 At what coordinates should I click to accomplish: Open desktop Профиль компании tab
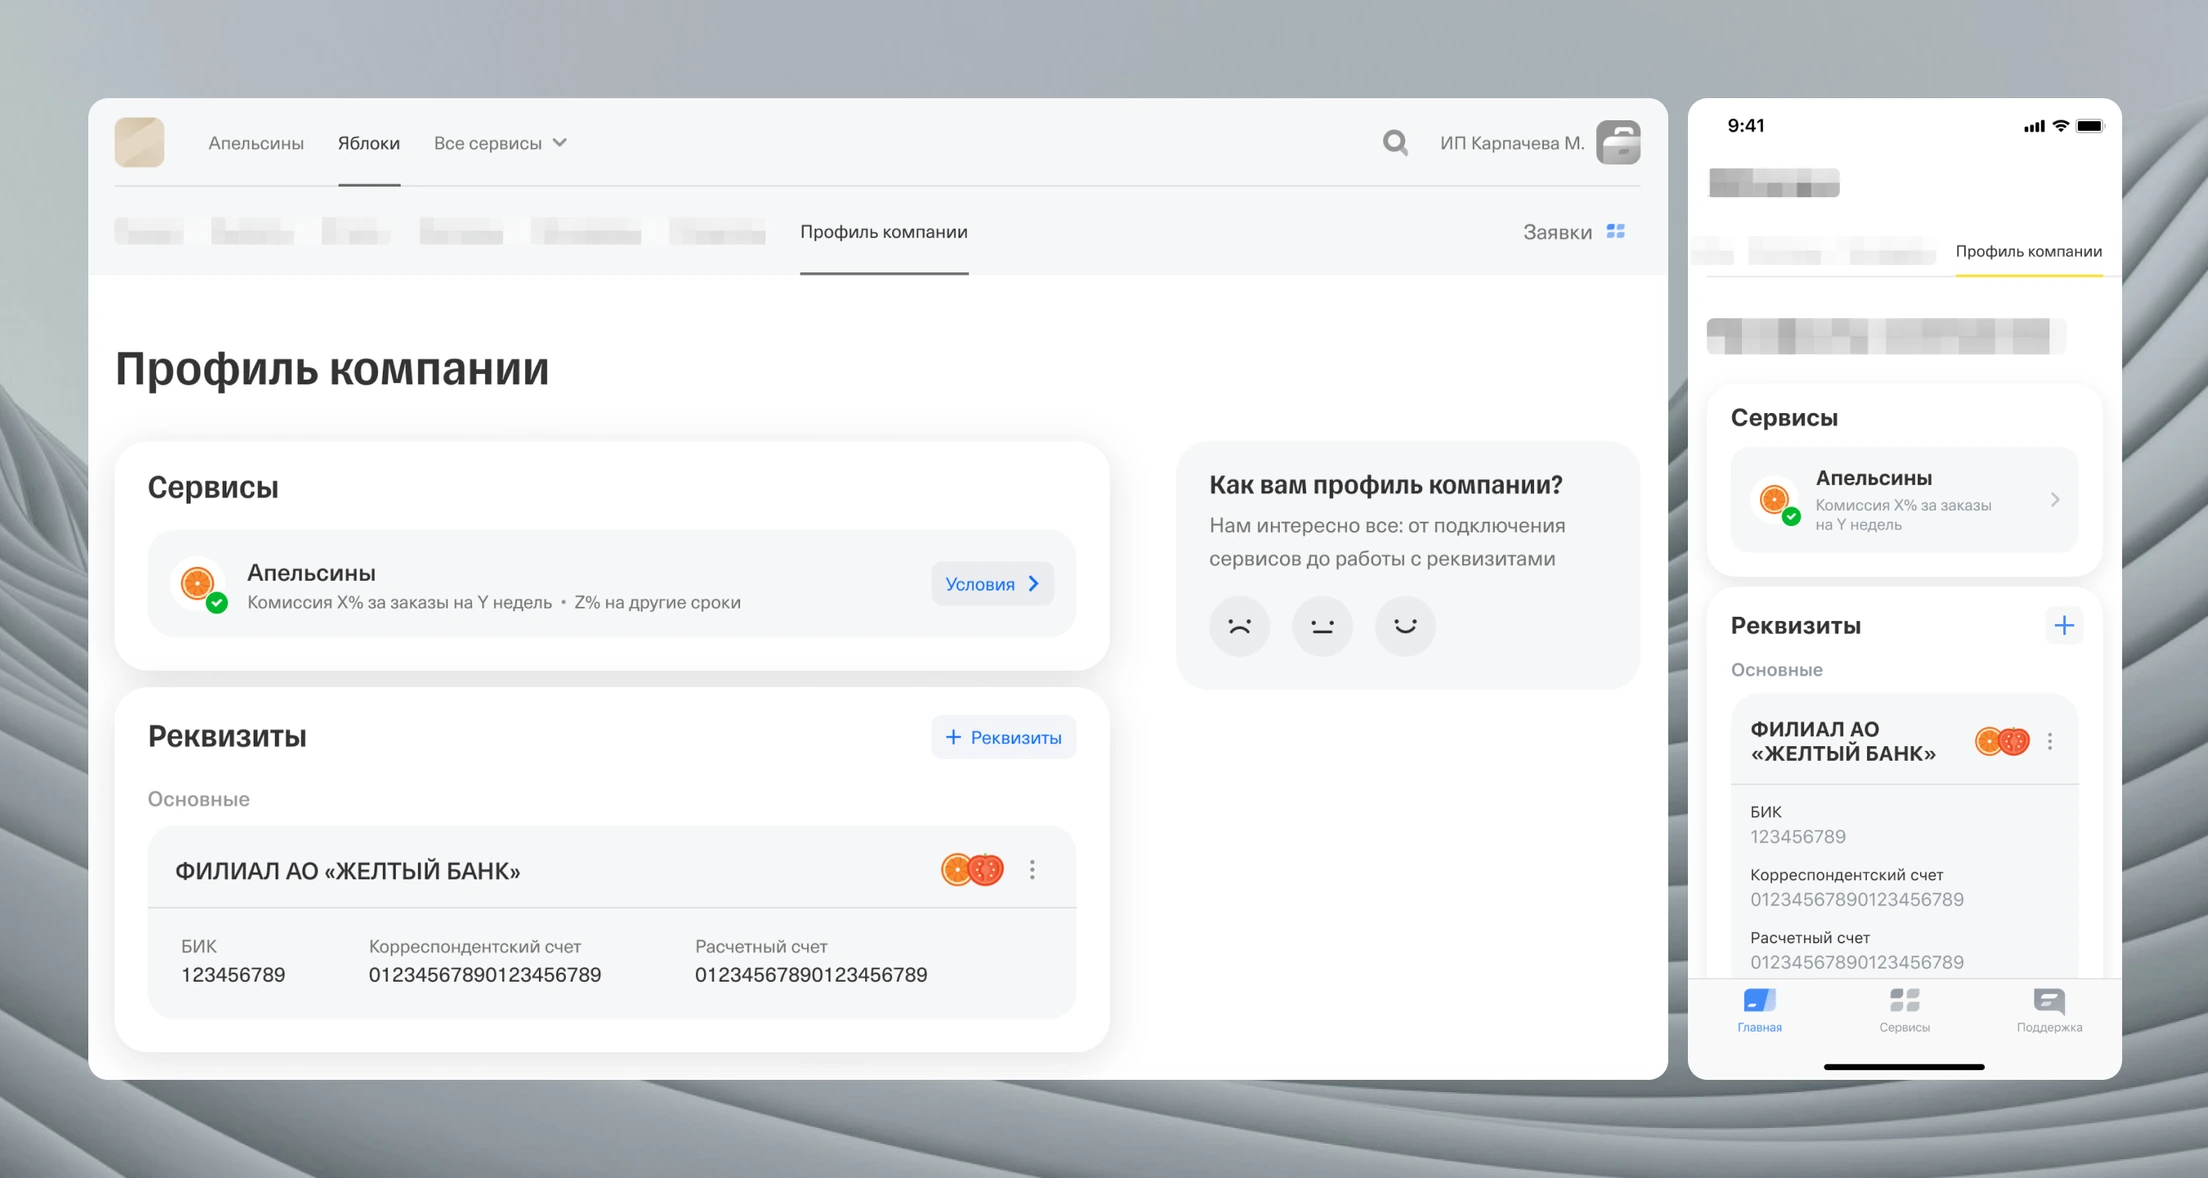tap(884, 232)
